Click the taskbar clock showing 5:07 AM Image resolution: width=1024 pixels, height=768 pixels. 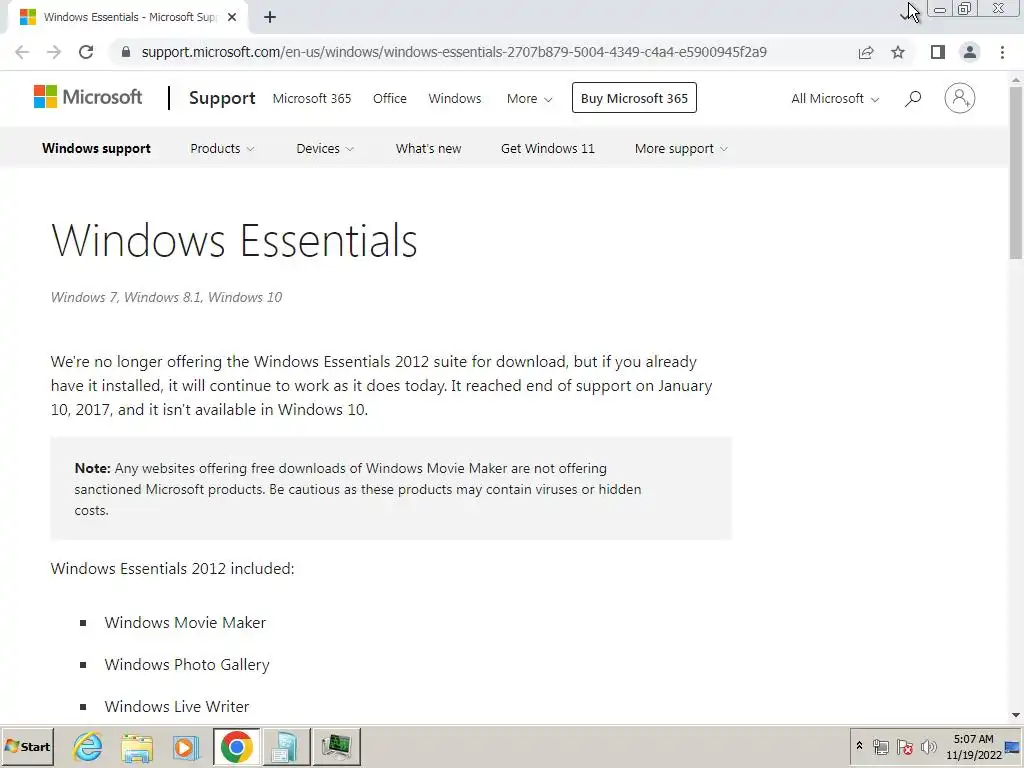(973, 746)
